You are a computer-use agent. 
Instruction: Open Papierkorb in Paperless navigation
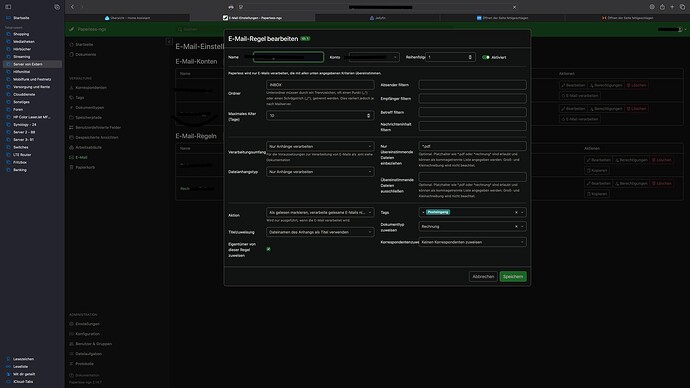click(x=85, y=168)
